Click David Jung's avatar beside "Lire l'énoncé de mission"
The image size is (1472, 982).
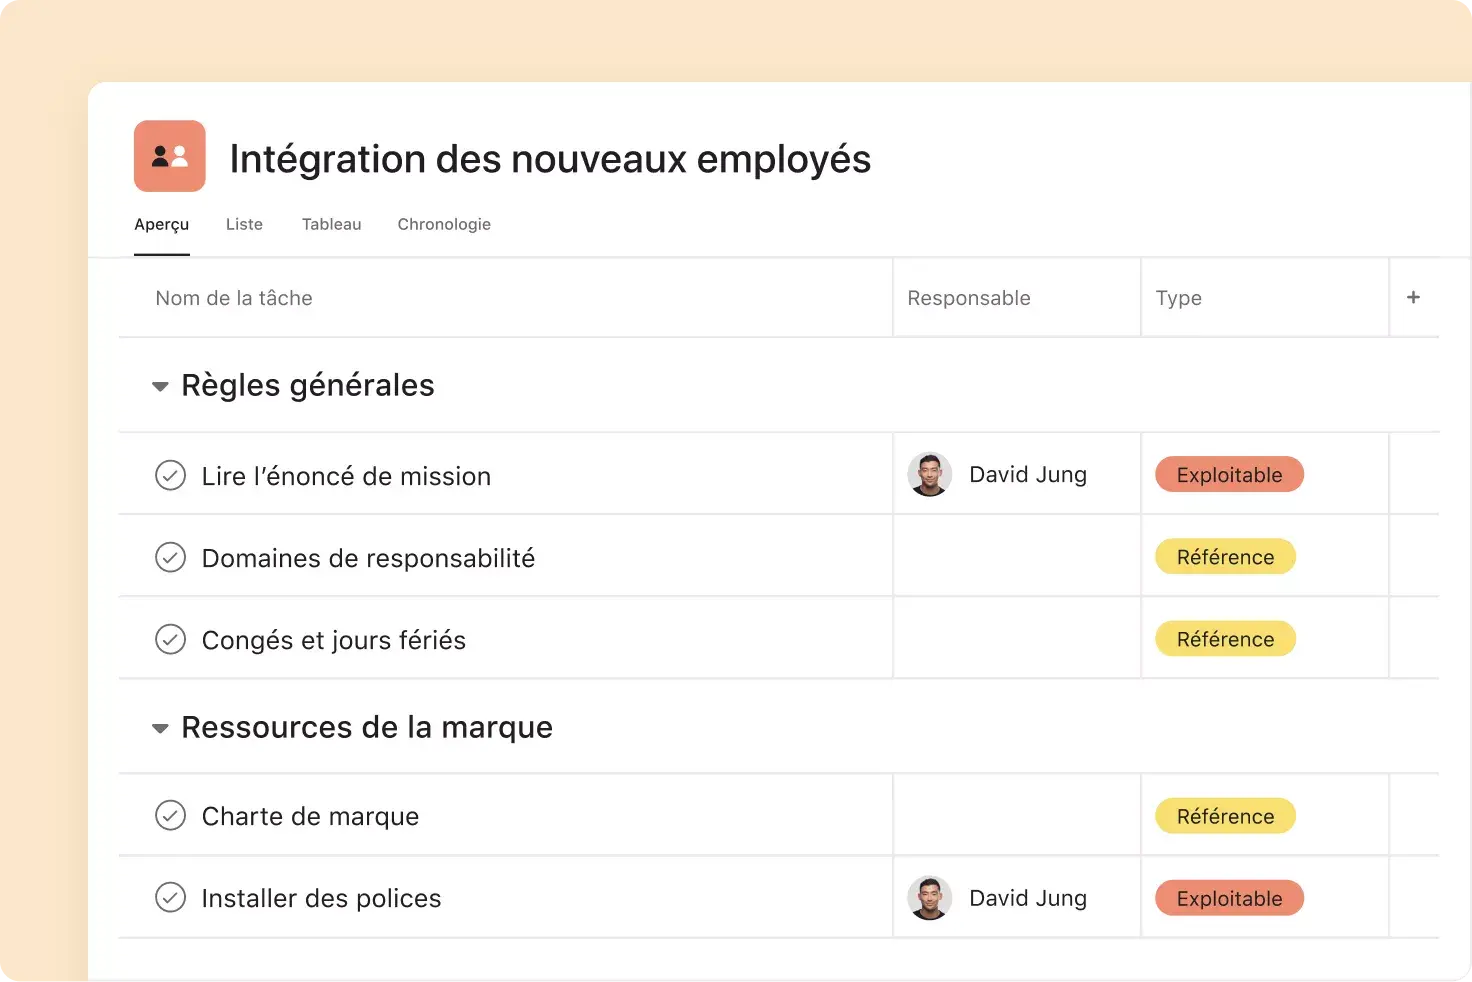(x=930, y=474)
